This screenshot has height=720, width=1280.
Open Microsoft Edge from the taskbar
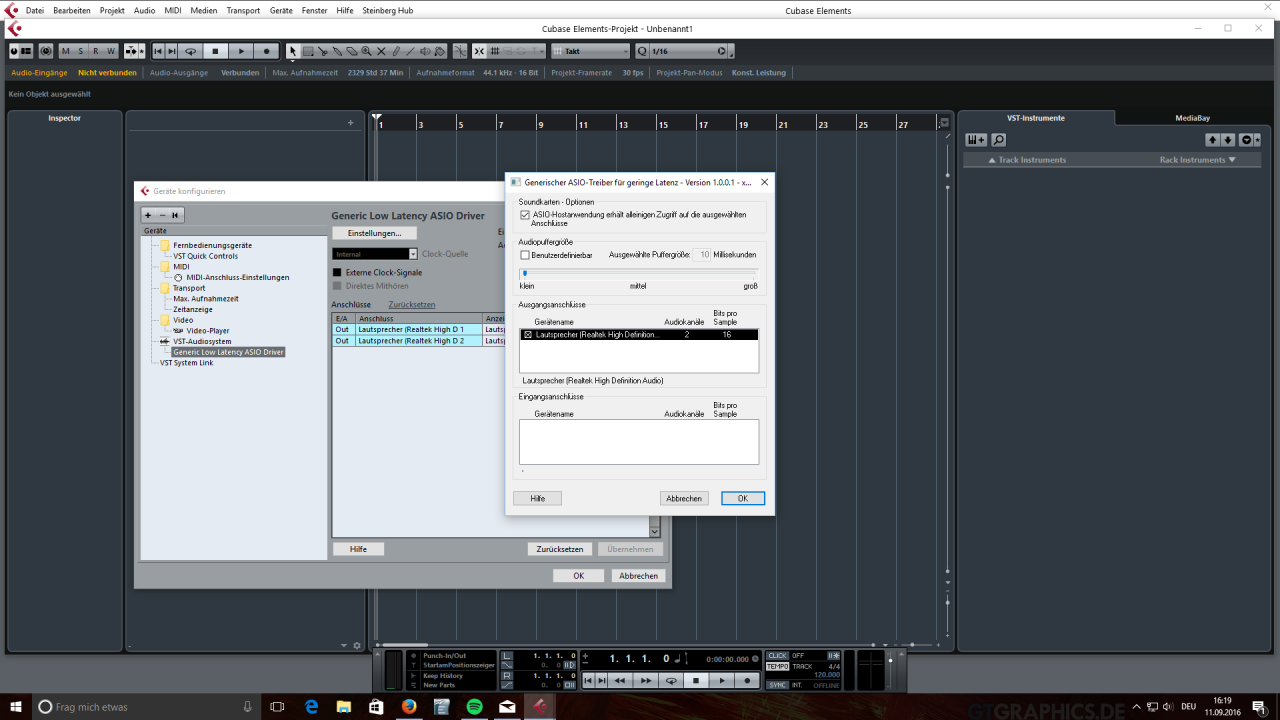(x=312, y=707)
